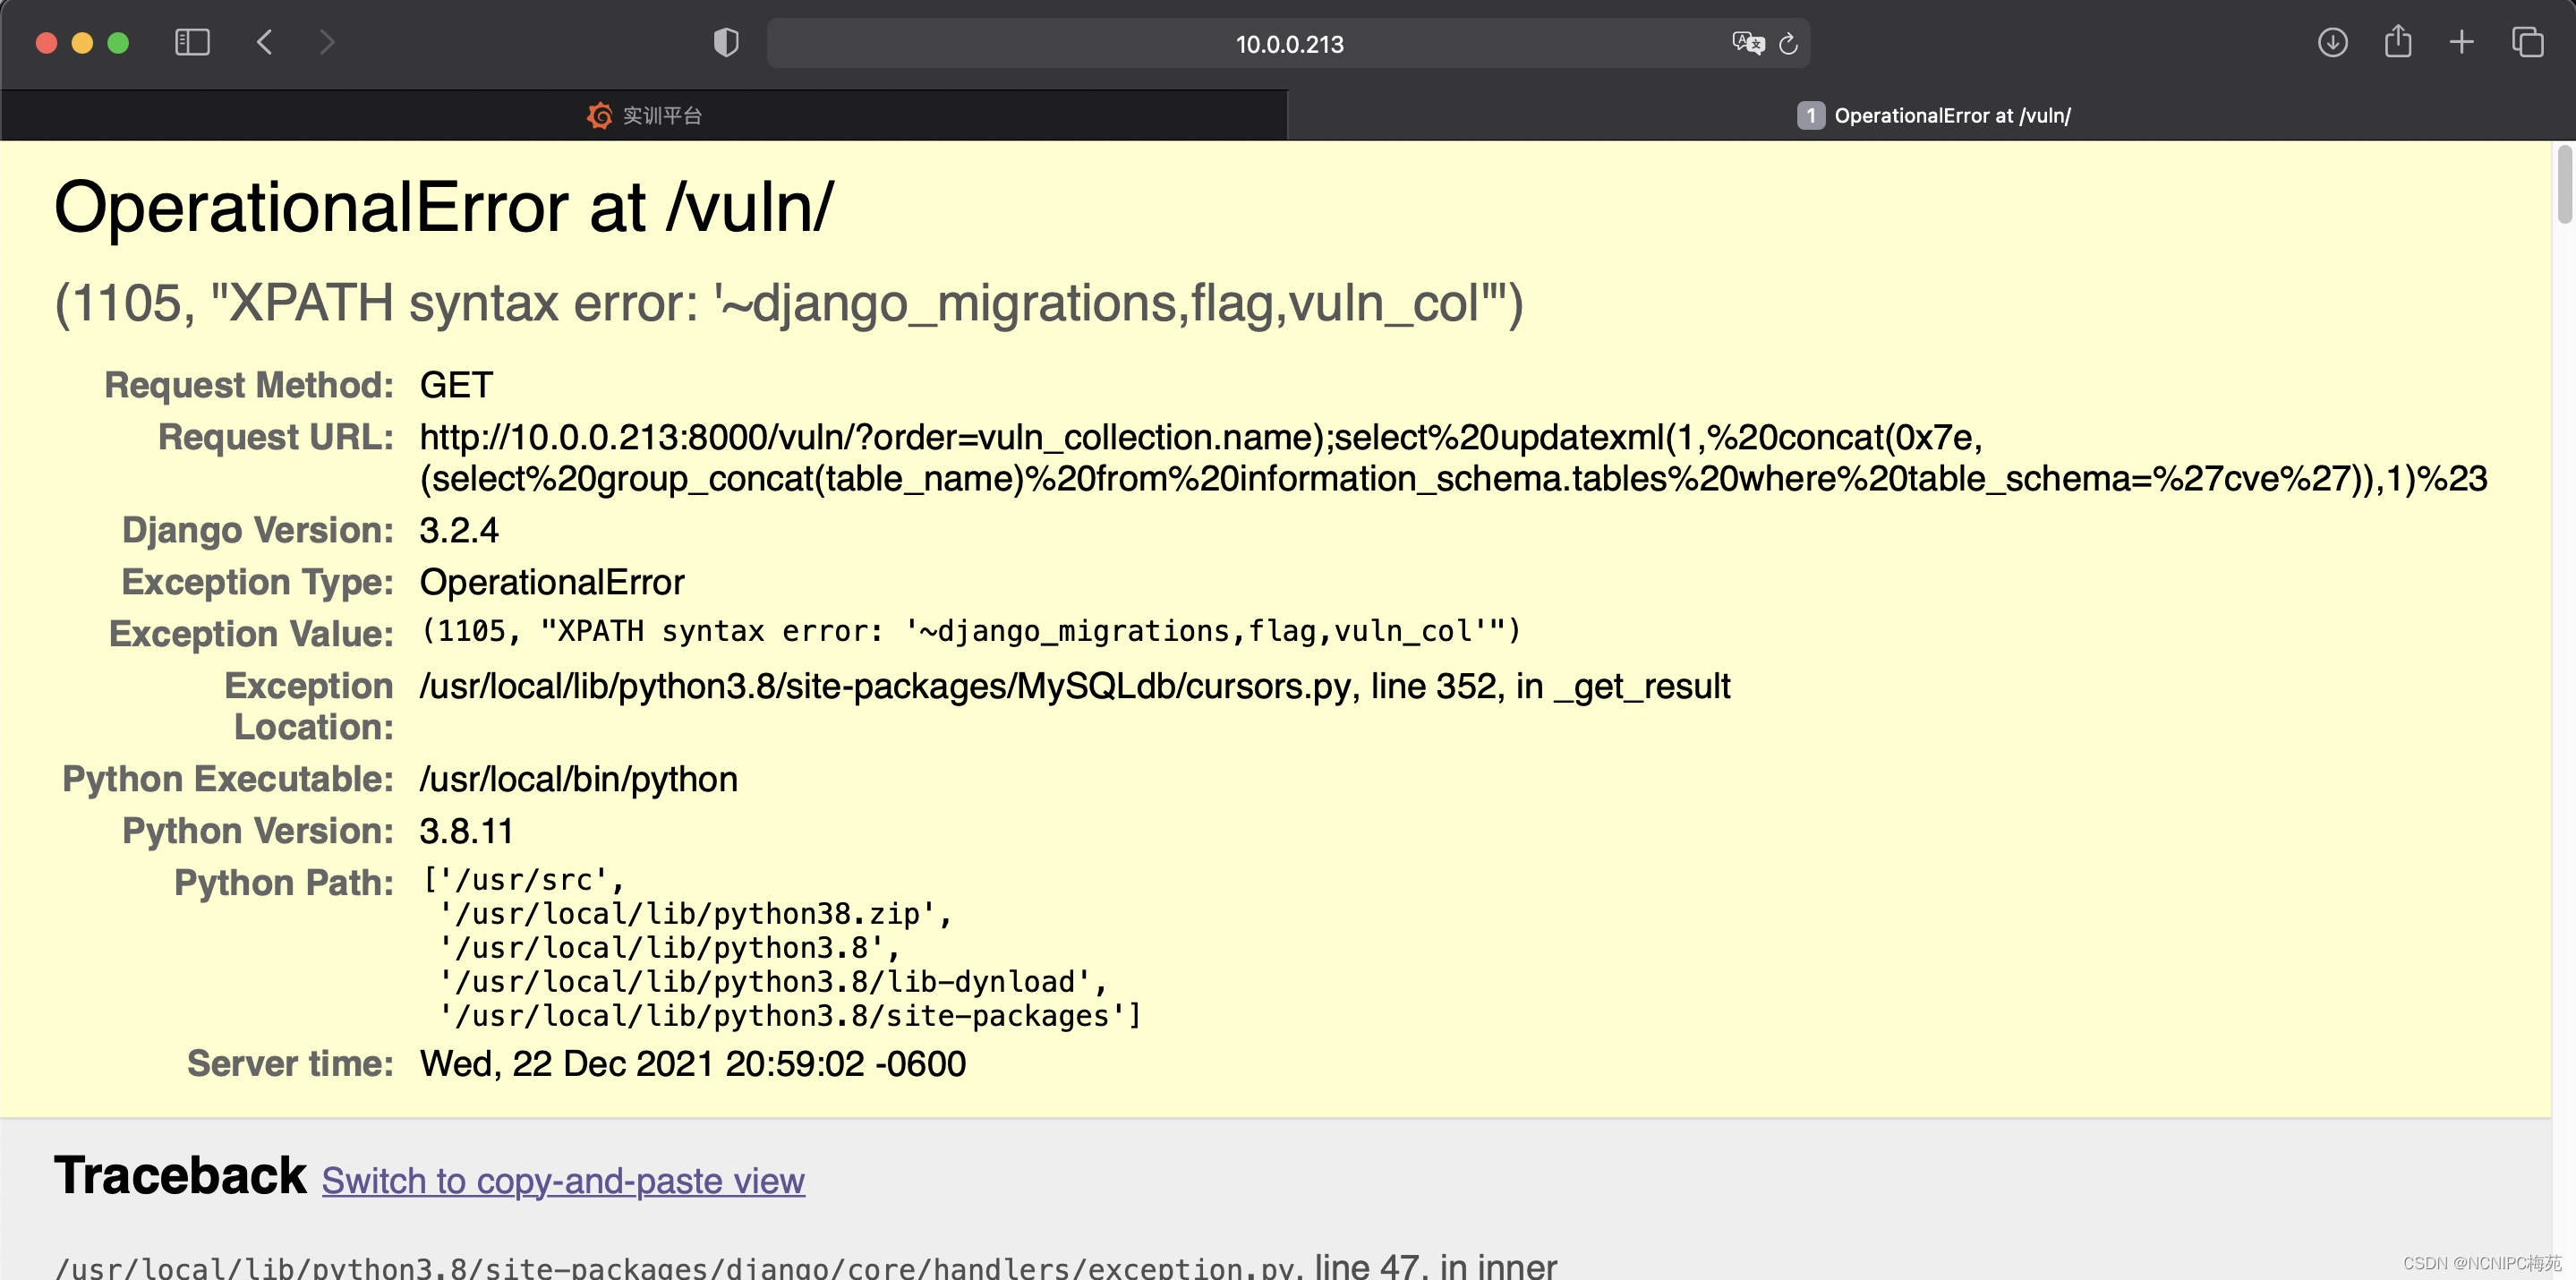Screen dimensions: 2576x1280
Task: Open the privacy shield report icon
Action: [x=726, y=42]
